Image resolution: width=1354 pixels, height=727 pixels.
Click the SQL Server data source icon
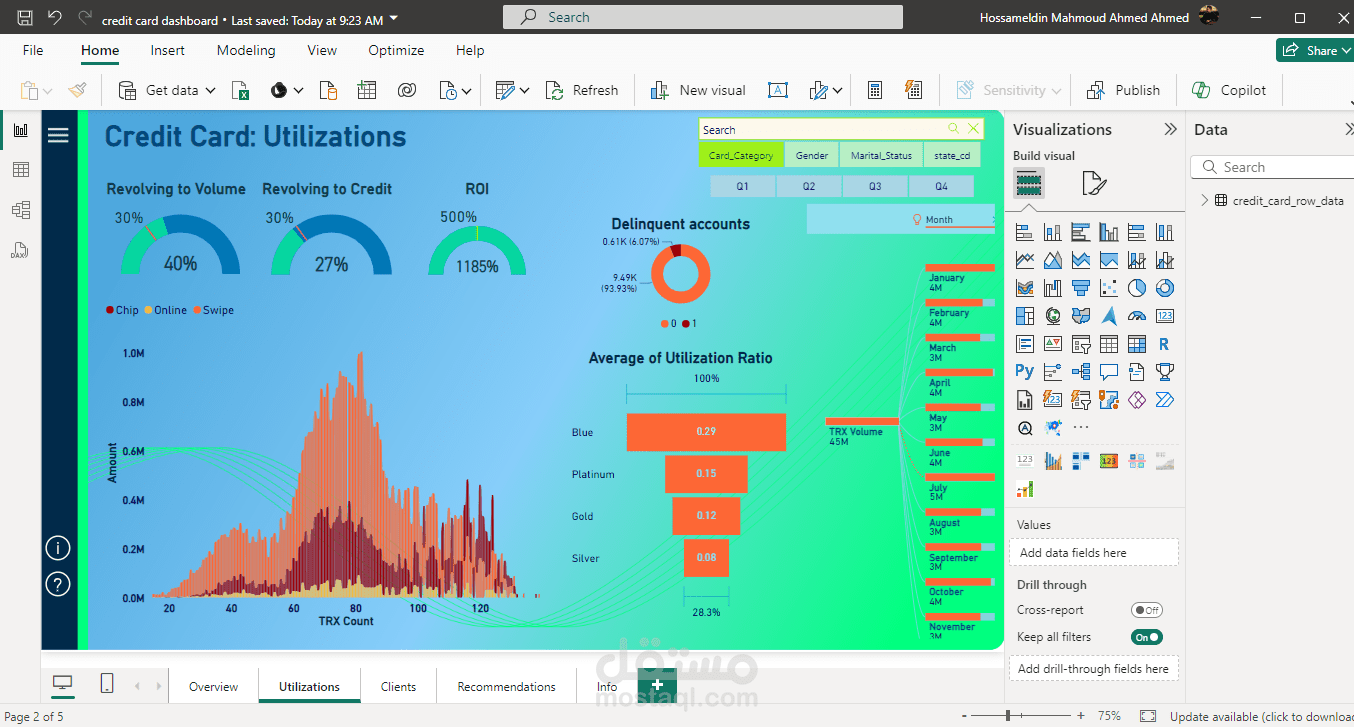329,90
